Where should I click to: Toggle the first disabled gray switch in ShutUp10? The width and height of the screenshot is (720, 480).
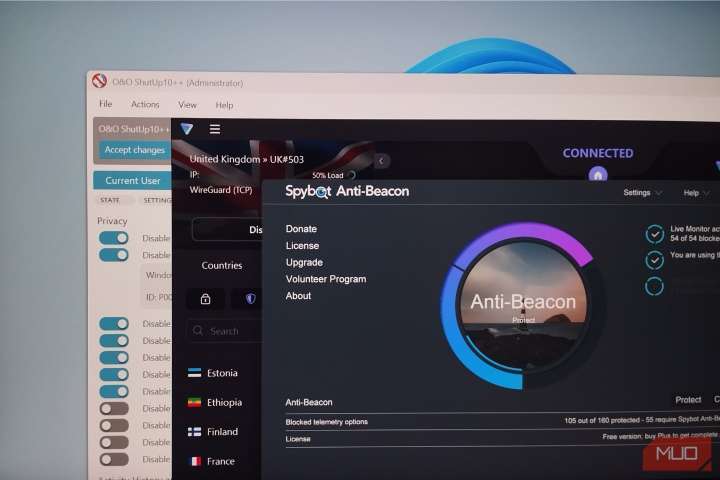point(114,409)
